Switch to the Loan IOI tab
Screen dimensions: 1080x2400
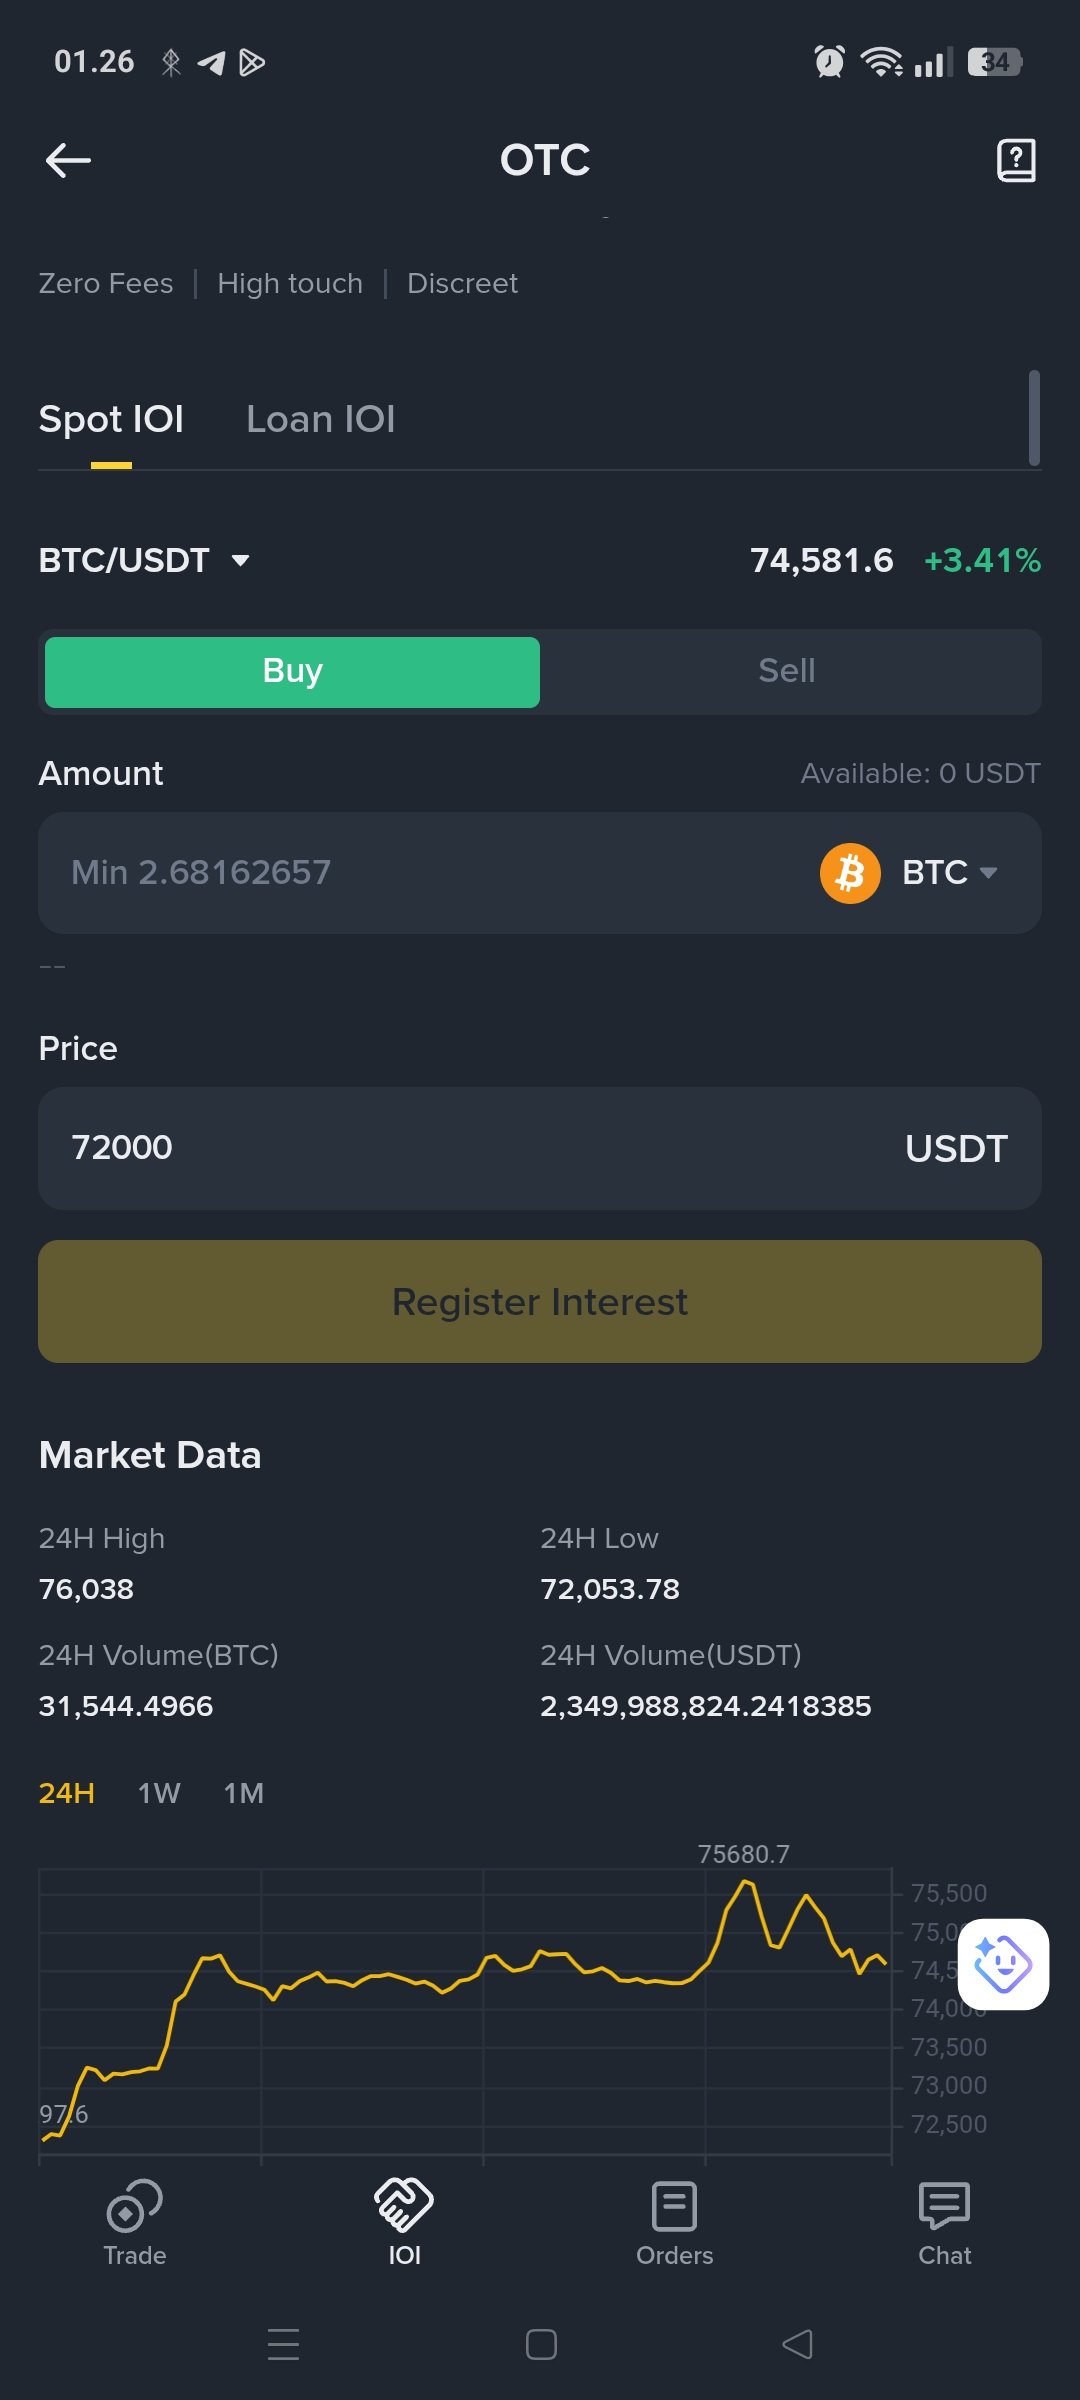click(320, 420)
